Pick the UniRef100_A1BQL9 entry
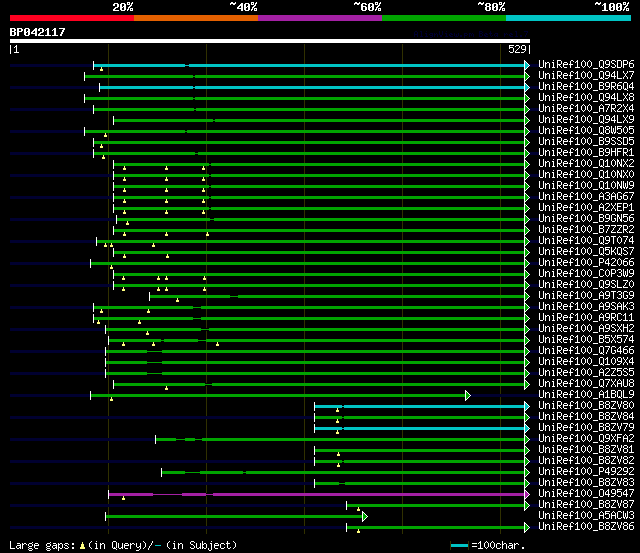640x553 pixels. click(x=586, y=395)
